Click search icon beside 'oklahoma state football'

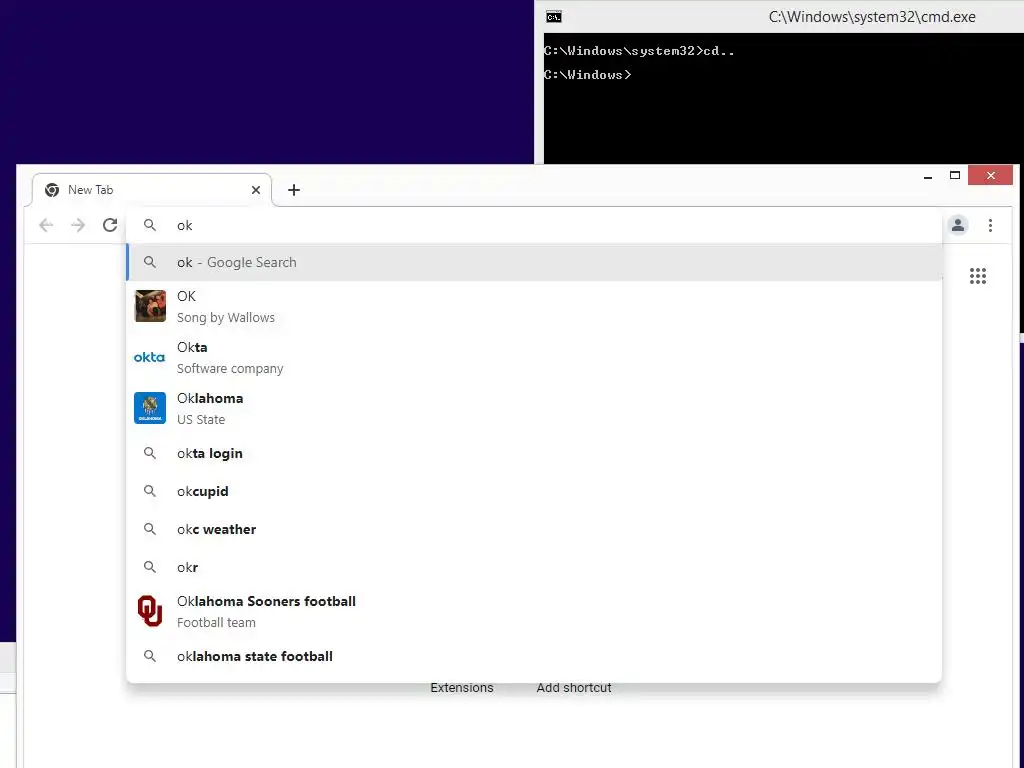[x=150, y=656]
